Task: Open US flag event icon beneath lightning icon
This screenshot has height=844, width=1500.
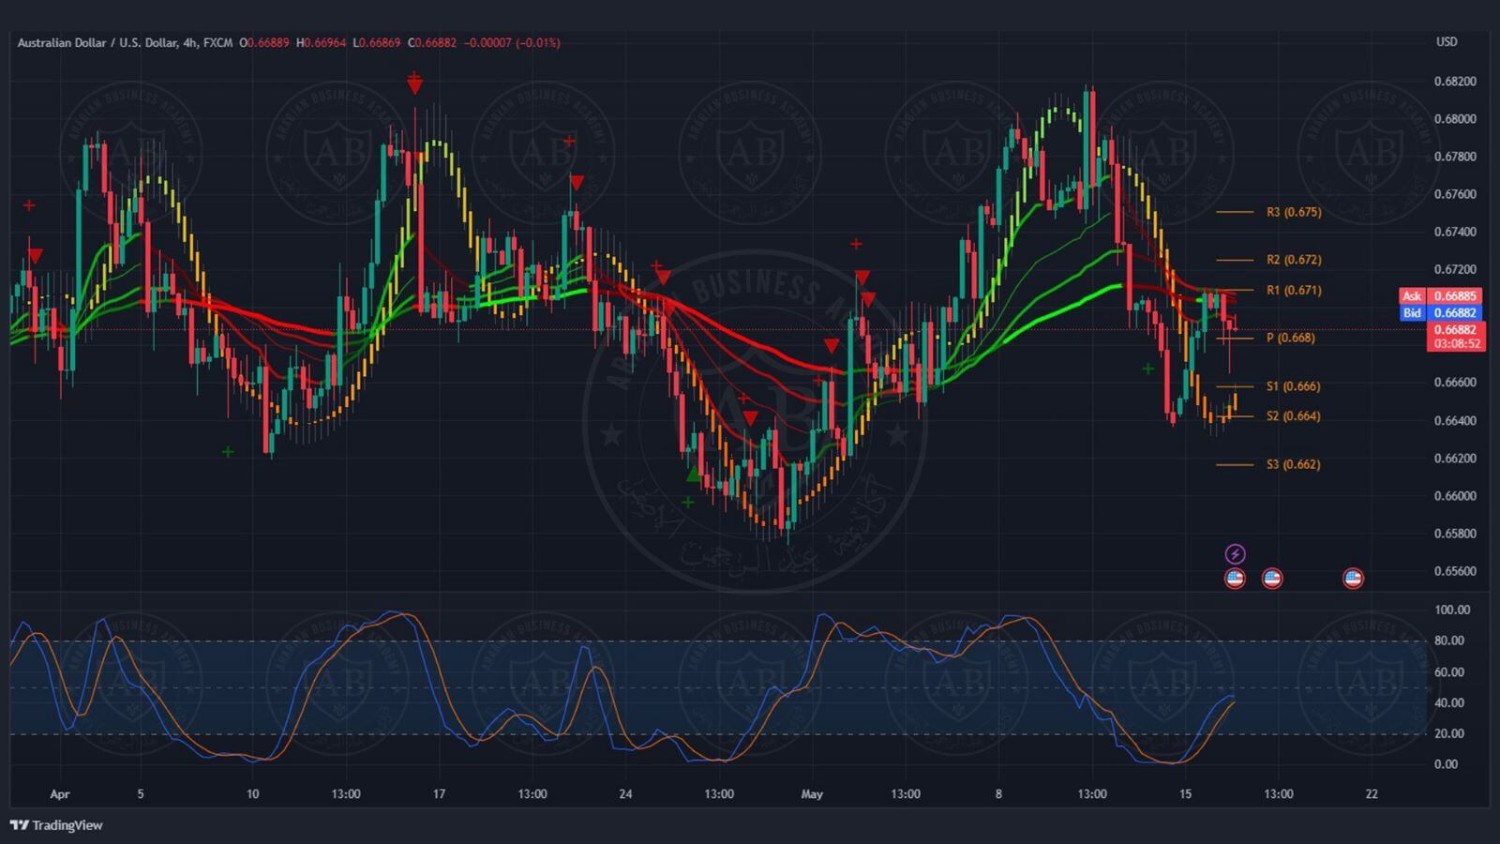Action: [1235, 578]
